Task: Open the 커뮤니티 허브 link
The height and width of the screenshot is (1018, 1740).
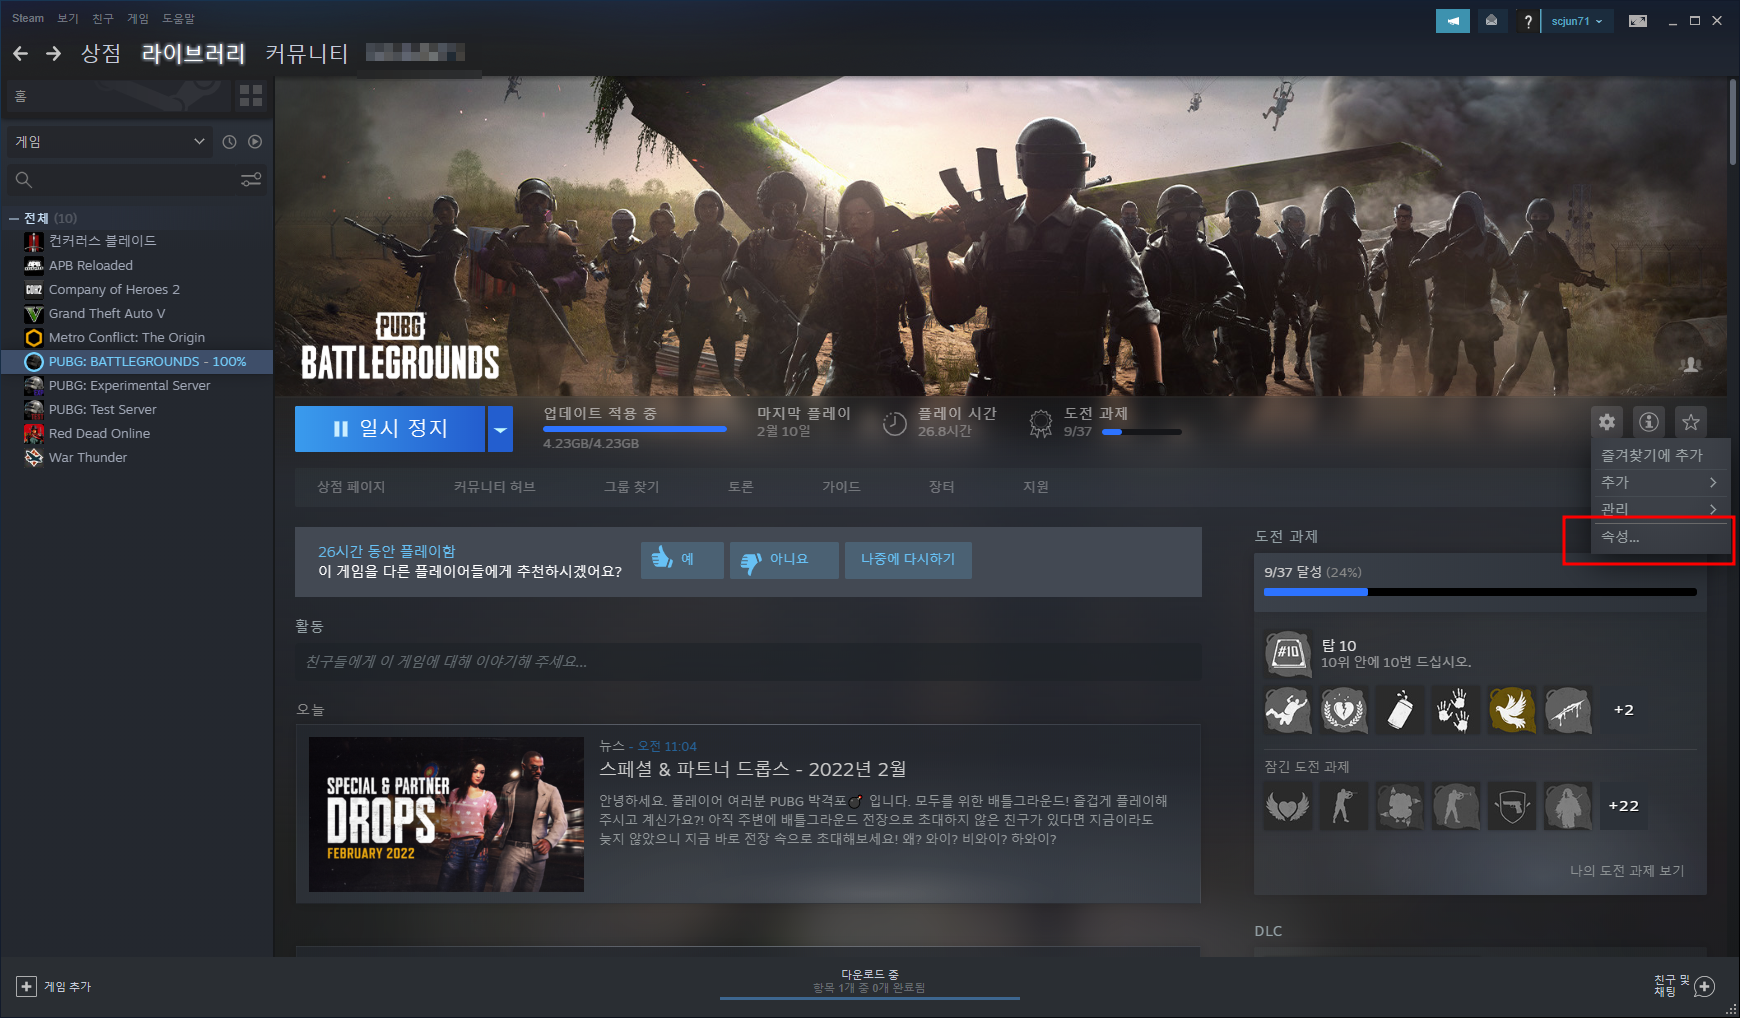Action: [495, 487]
